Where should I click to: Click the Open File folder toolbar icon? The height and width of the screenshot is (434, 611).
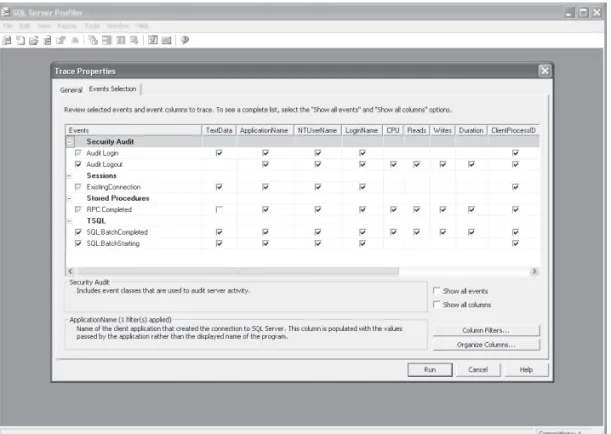tap(34, 40)
